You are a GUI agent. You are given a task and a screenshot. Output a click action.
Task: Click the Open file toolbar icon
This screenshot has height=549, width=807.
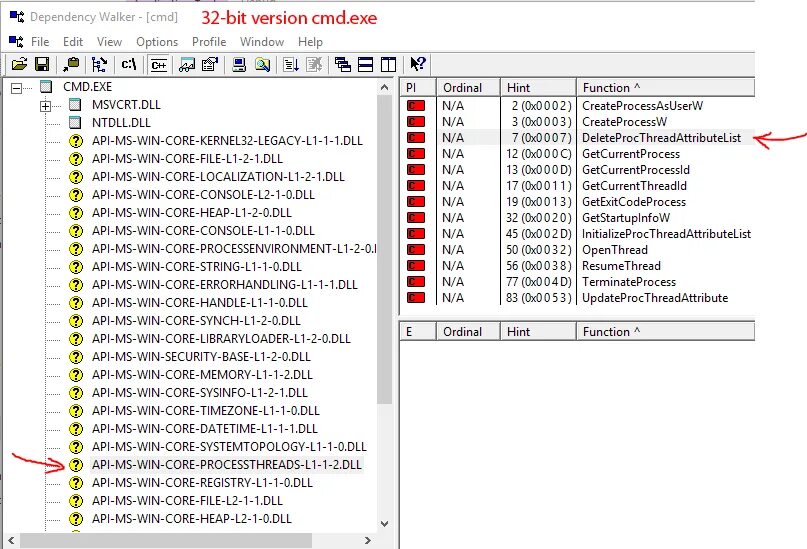(x=19, y=64)
